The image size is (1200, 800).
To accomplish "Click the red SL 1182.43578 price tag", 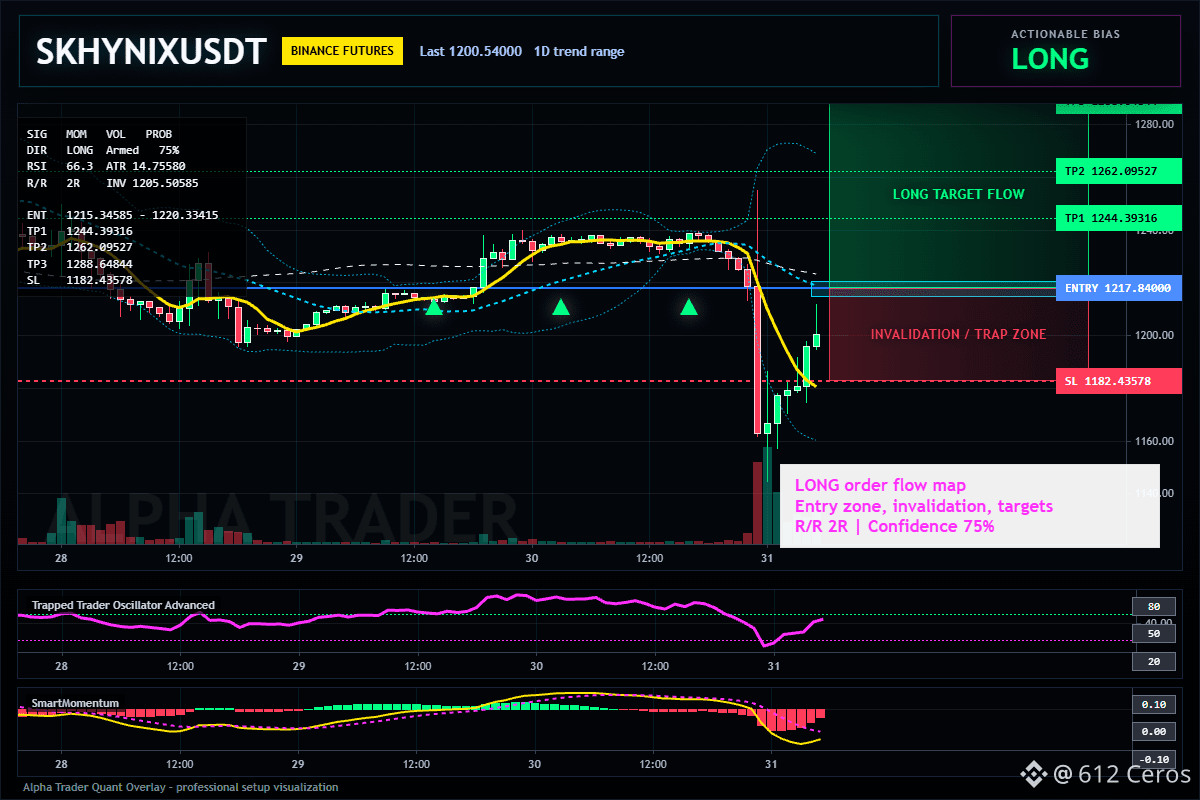I will click(1118, 381).
